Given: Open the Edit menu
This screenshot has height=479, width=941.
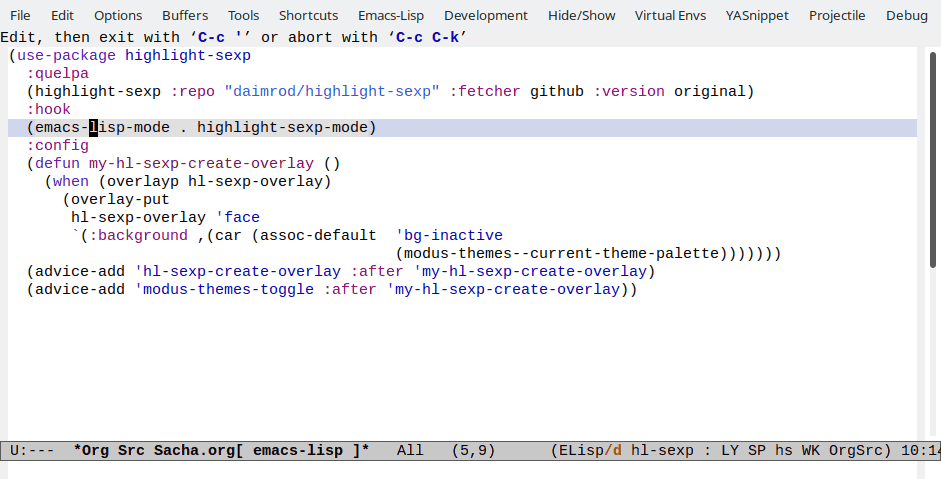Looking at the screenshot, I should pyautogui.click(x=62, y=15).
